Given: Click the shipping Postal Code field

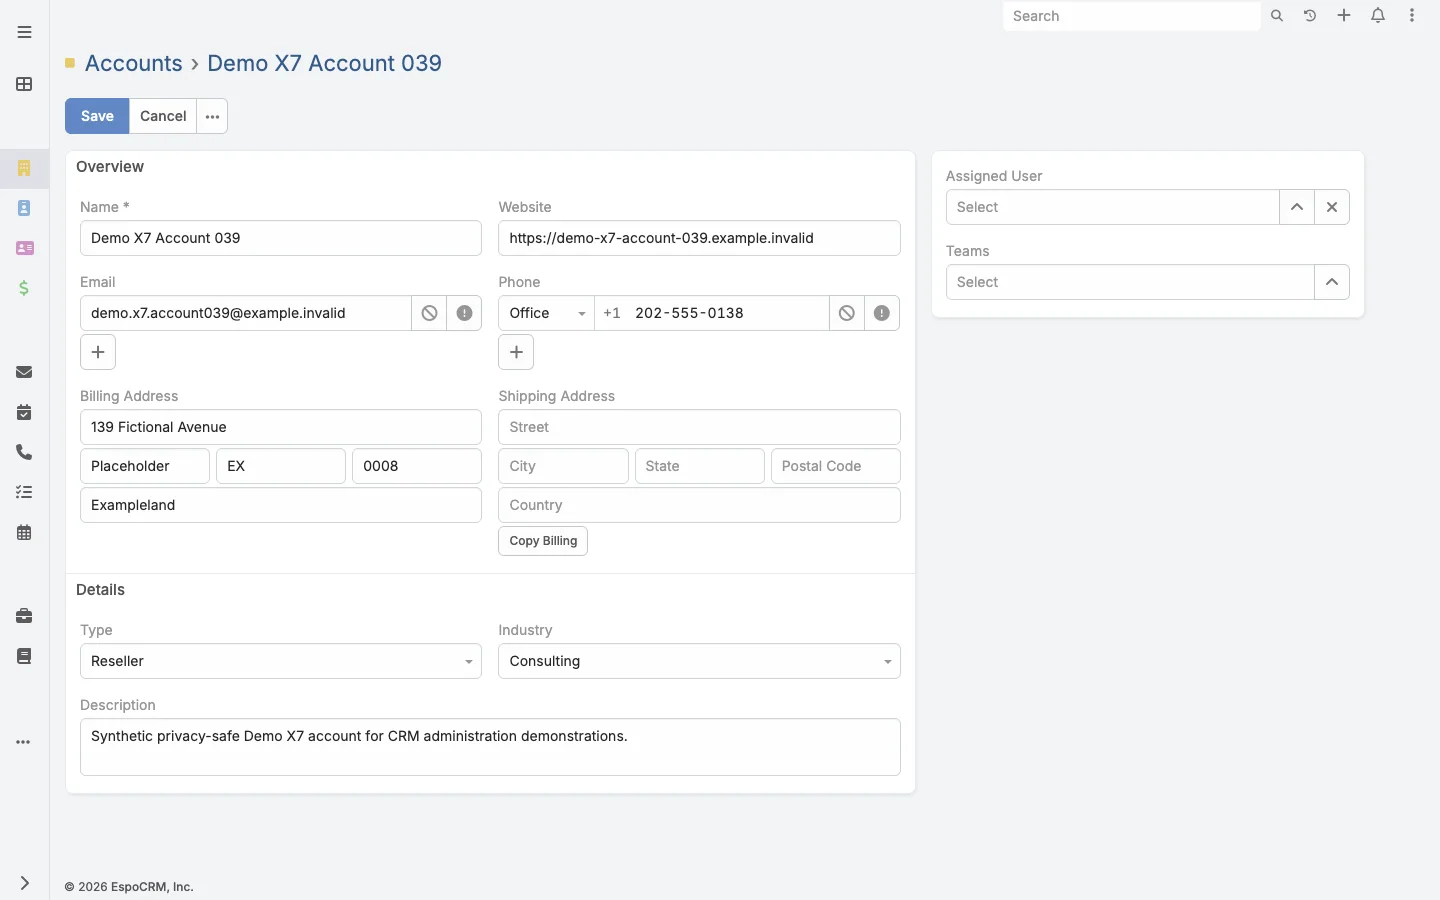Looking at the screenshot, I should pos(836,466).
